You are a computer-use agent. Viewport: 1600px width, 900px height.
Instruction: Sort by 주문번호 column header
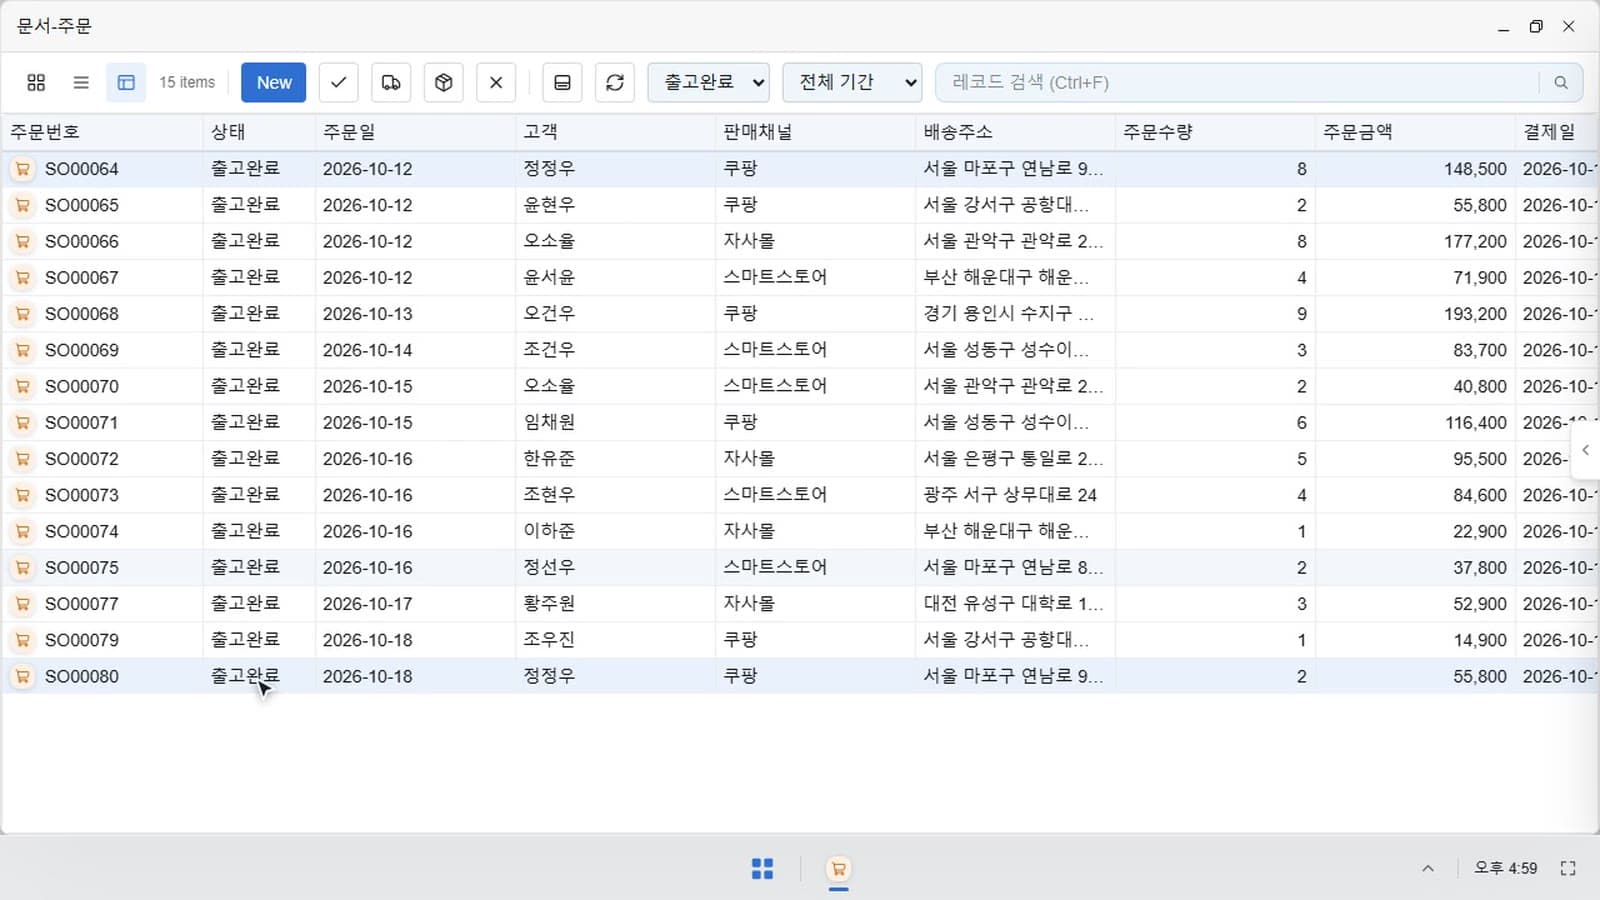coord(45,132)
